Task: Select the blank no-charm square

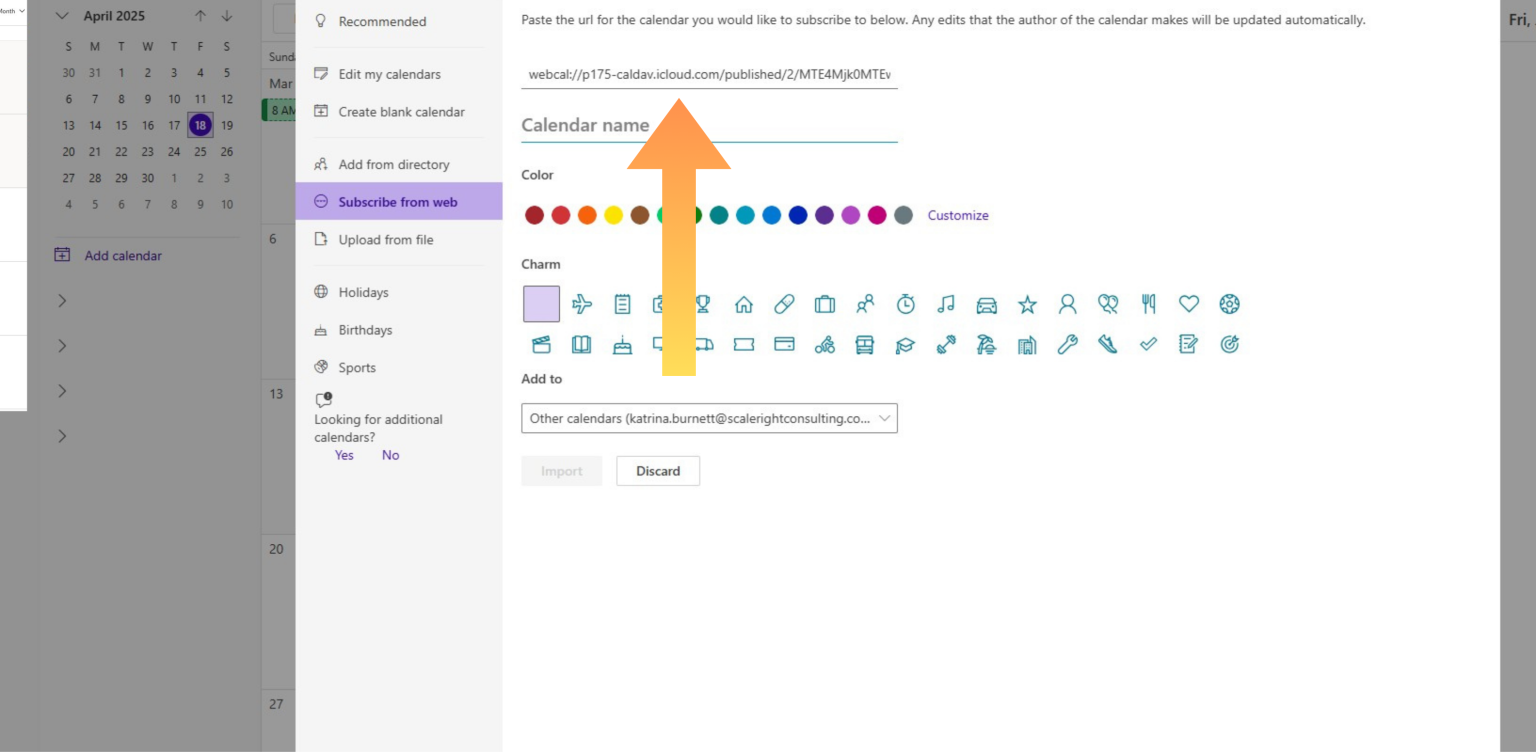Action: click(541, 304)
